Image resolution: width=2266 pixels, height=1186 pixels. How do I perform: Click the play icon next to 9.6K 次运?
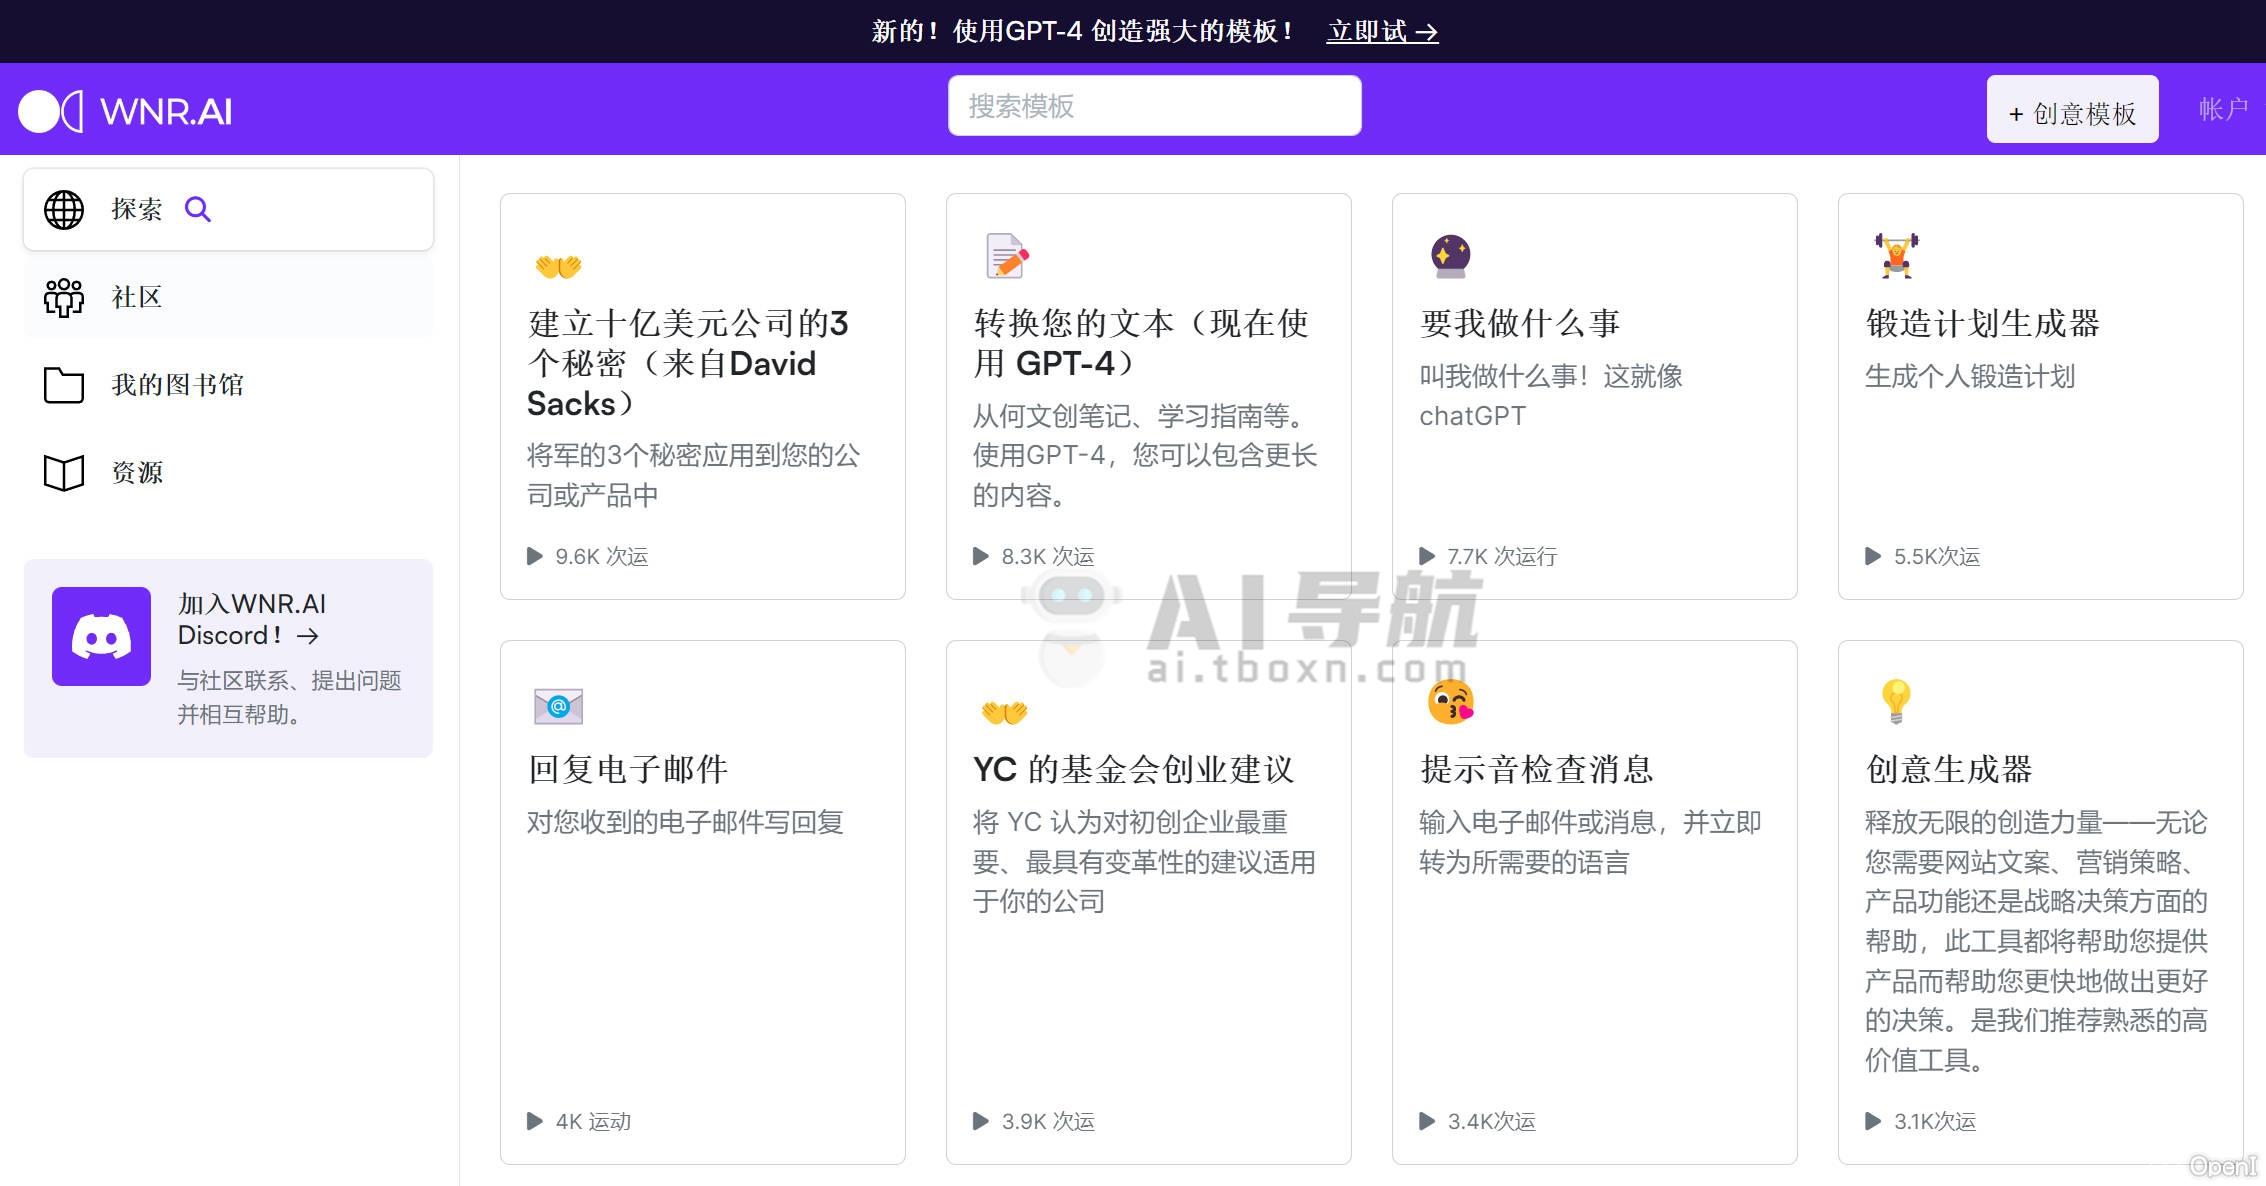[535, 557]
